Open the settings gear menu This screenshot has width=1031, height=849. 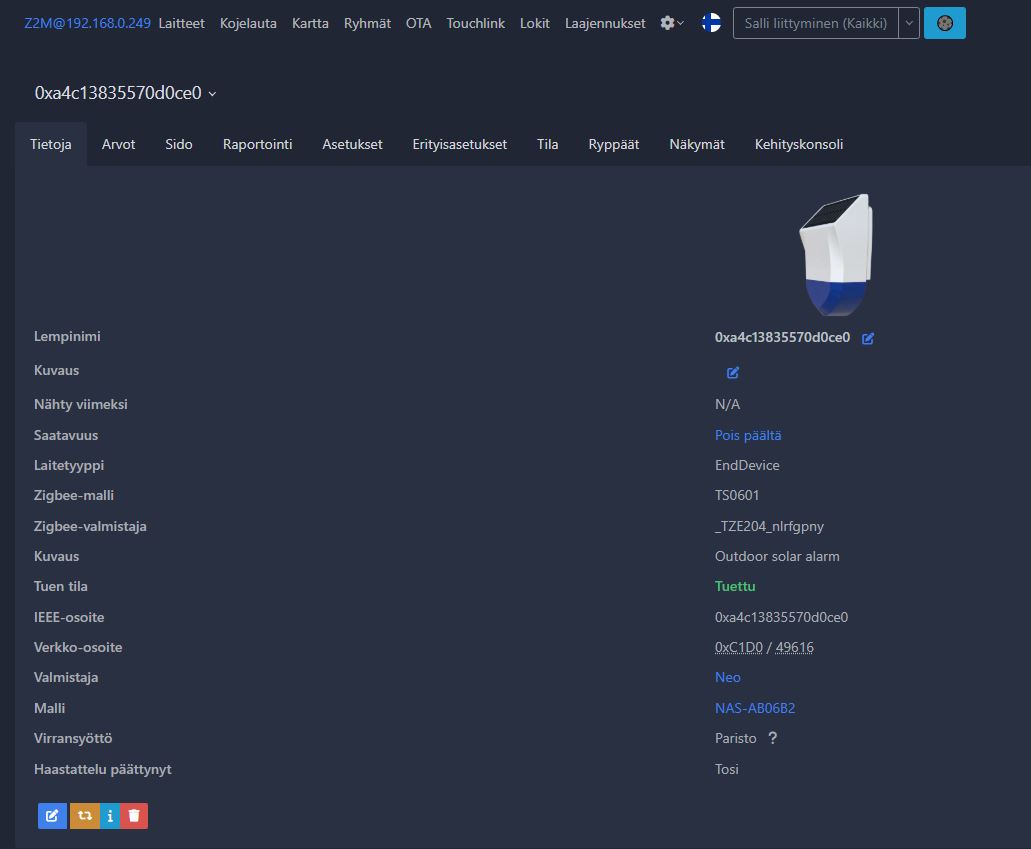(672, 23)
